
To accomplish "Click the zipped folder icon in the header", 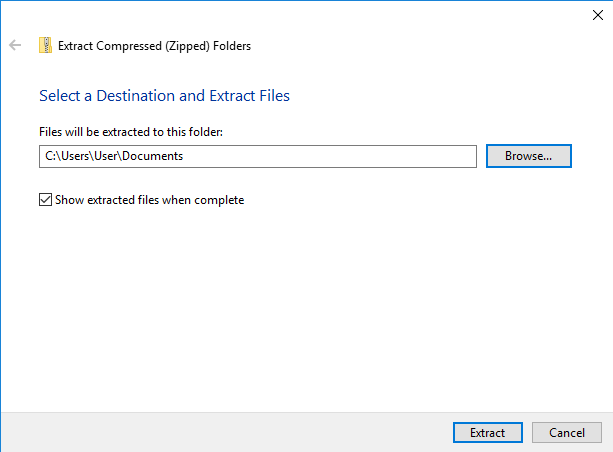I will pos(45,45).
